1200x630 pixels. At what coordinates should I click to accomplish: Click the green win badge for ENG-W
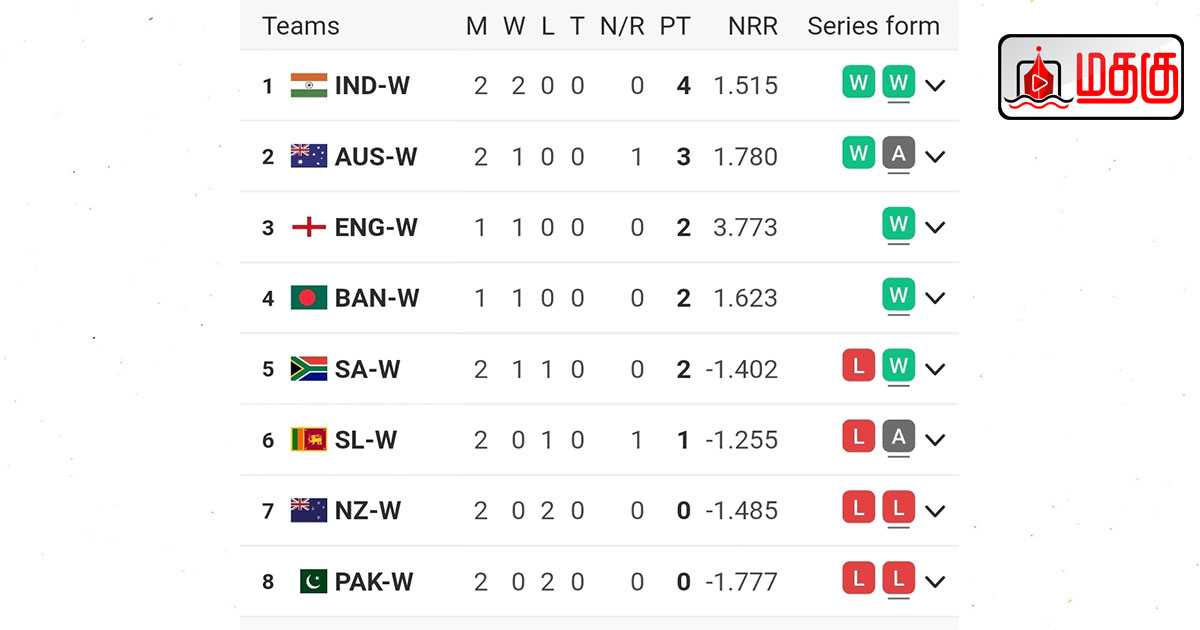click(x=899, y=224)
